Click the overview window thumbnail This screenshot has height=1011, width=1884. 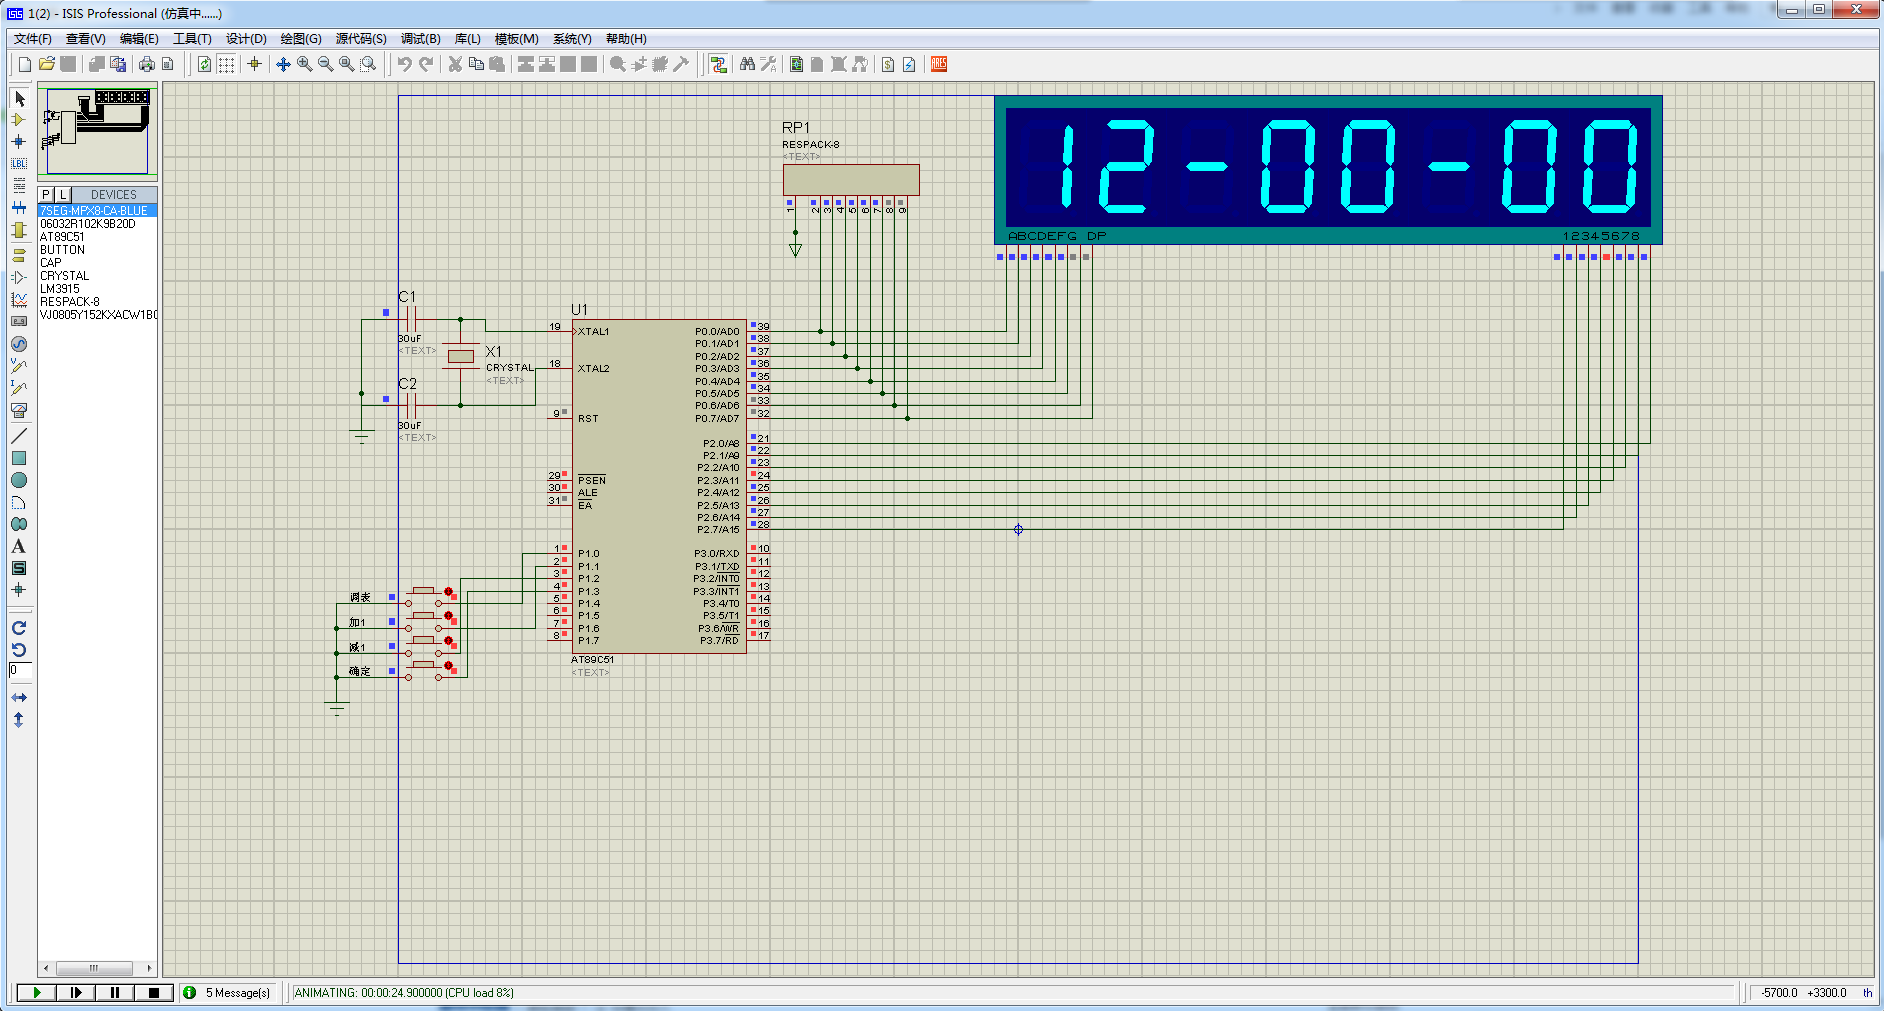pos(97,131)
